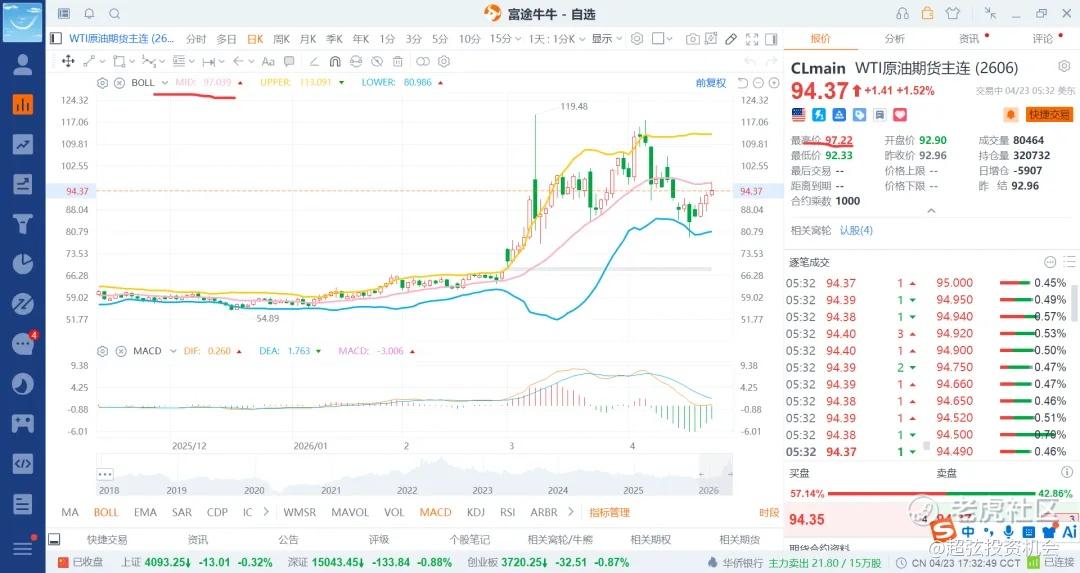Screen dimensions: 1080x573
Task: Expand the 显示 display dropdown
Action: pyautogui.click(x=605, y=39)
